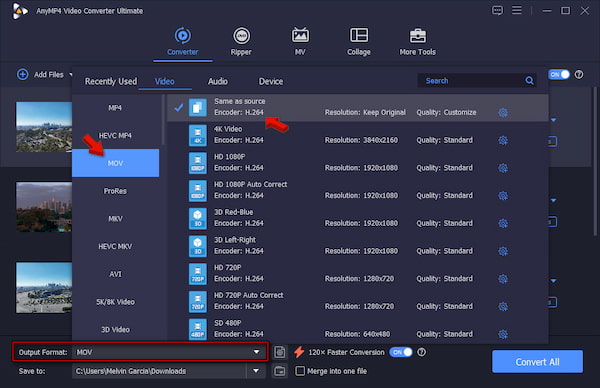Image resolution: width=600 pixels, height=388 pixels.
Task: Toggle 120x Faster Conversion switch
Action: 401,352
